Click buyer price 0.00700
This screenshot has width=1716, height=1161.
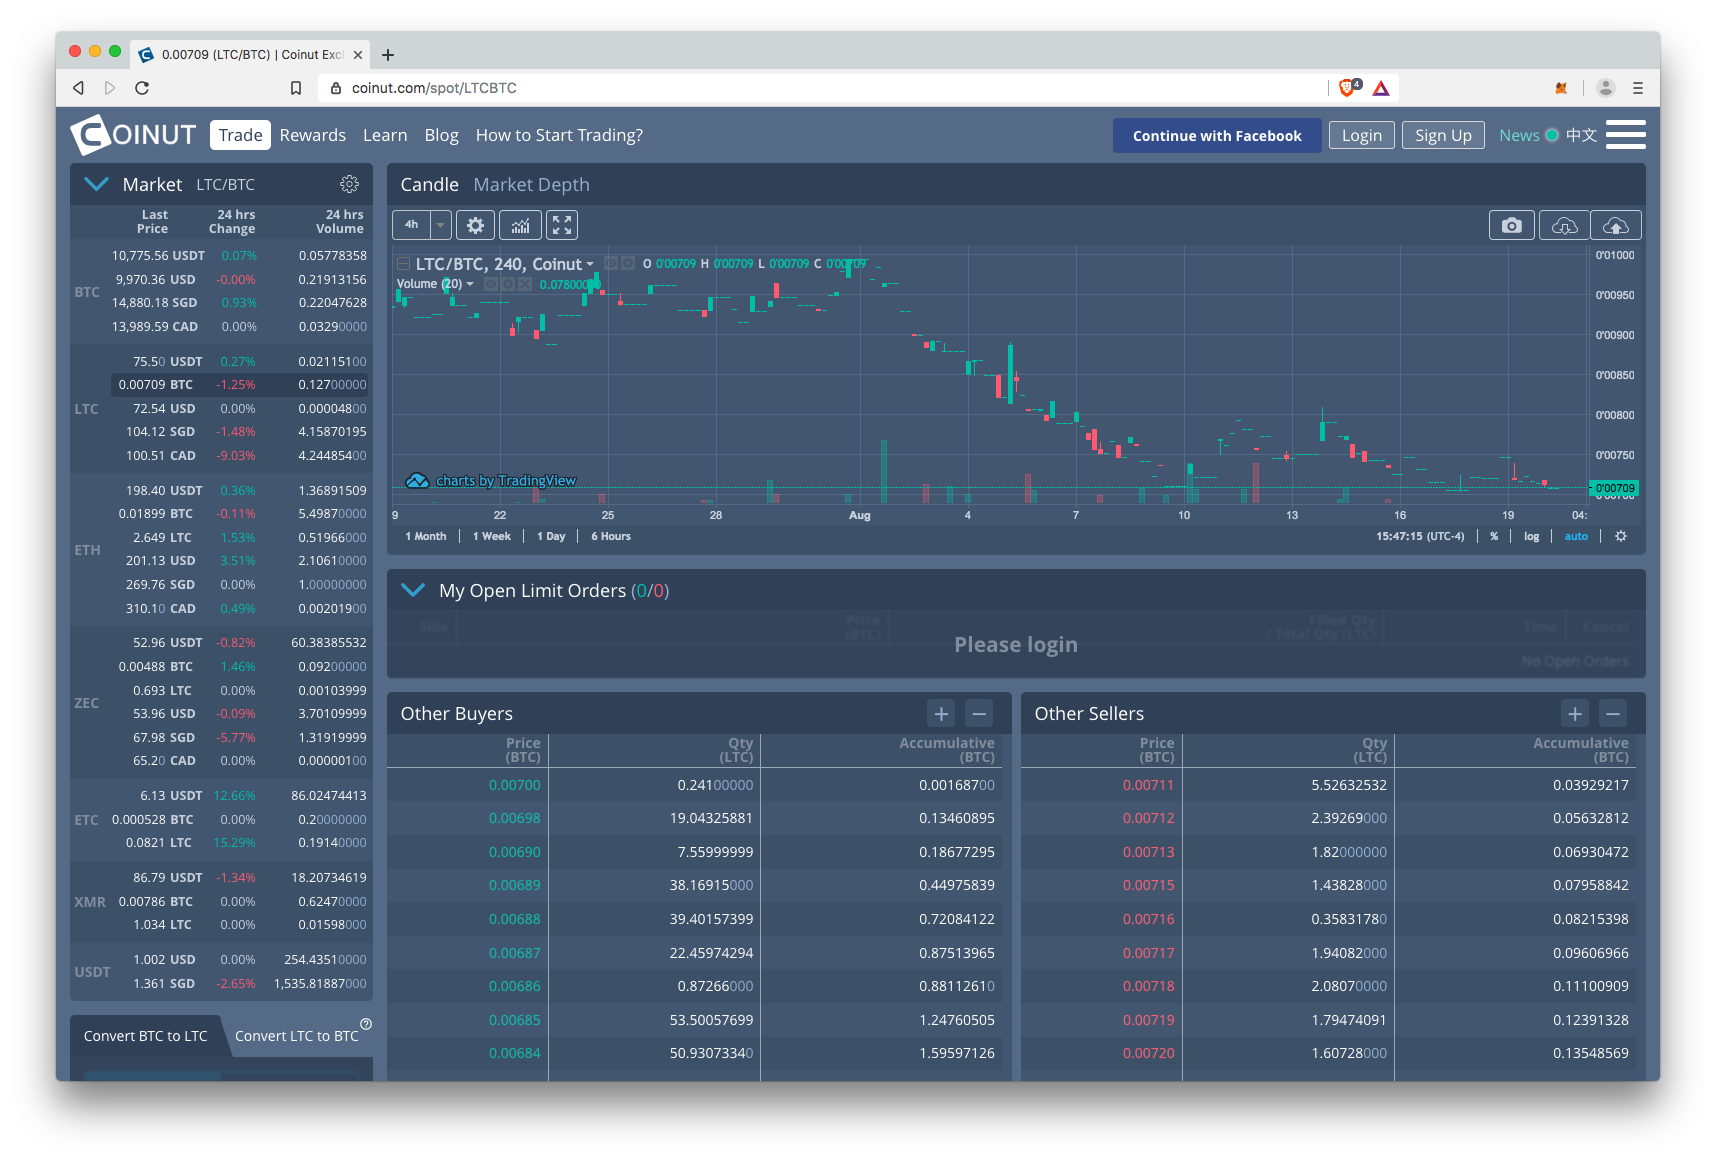514,785
